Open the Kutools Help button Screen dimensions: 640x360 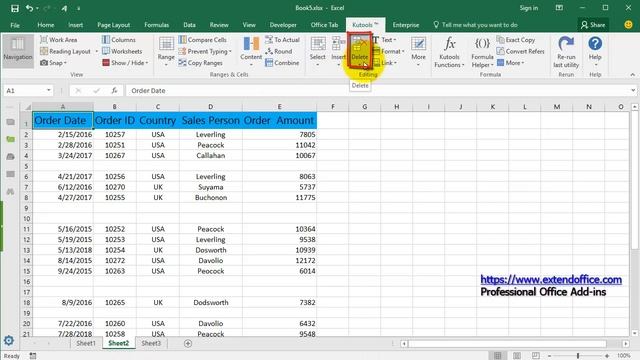pos(595,51)
